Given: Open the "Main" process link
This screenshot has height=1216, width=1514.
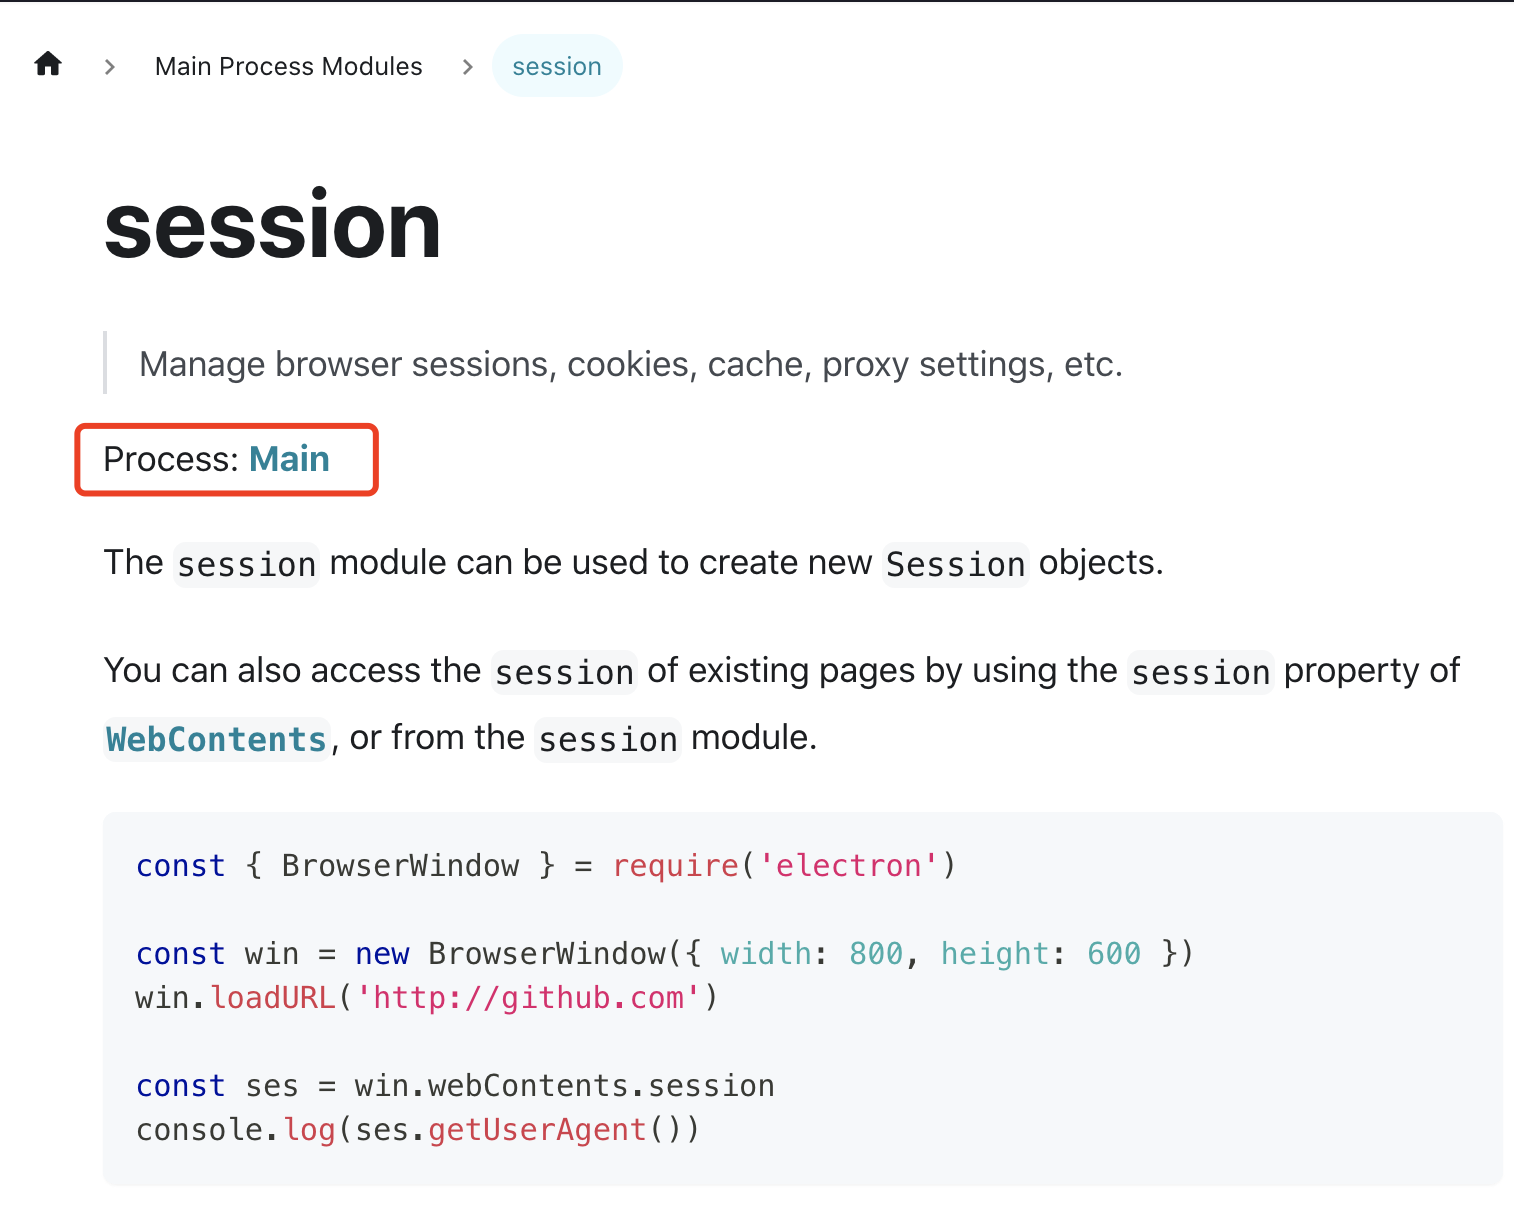Looking at the screenshot, I should (289, 459).
